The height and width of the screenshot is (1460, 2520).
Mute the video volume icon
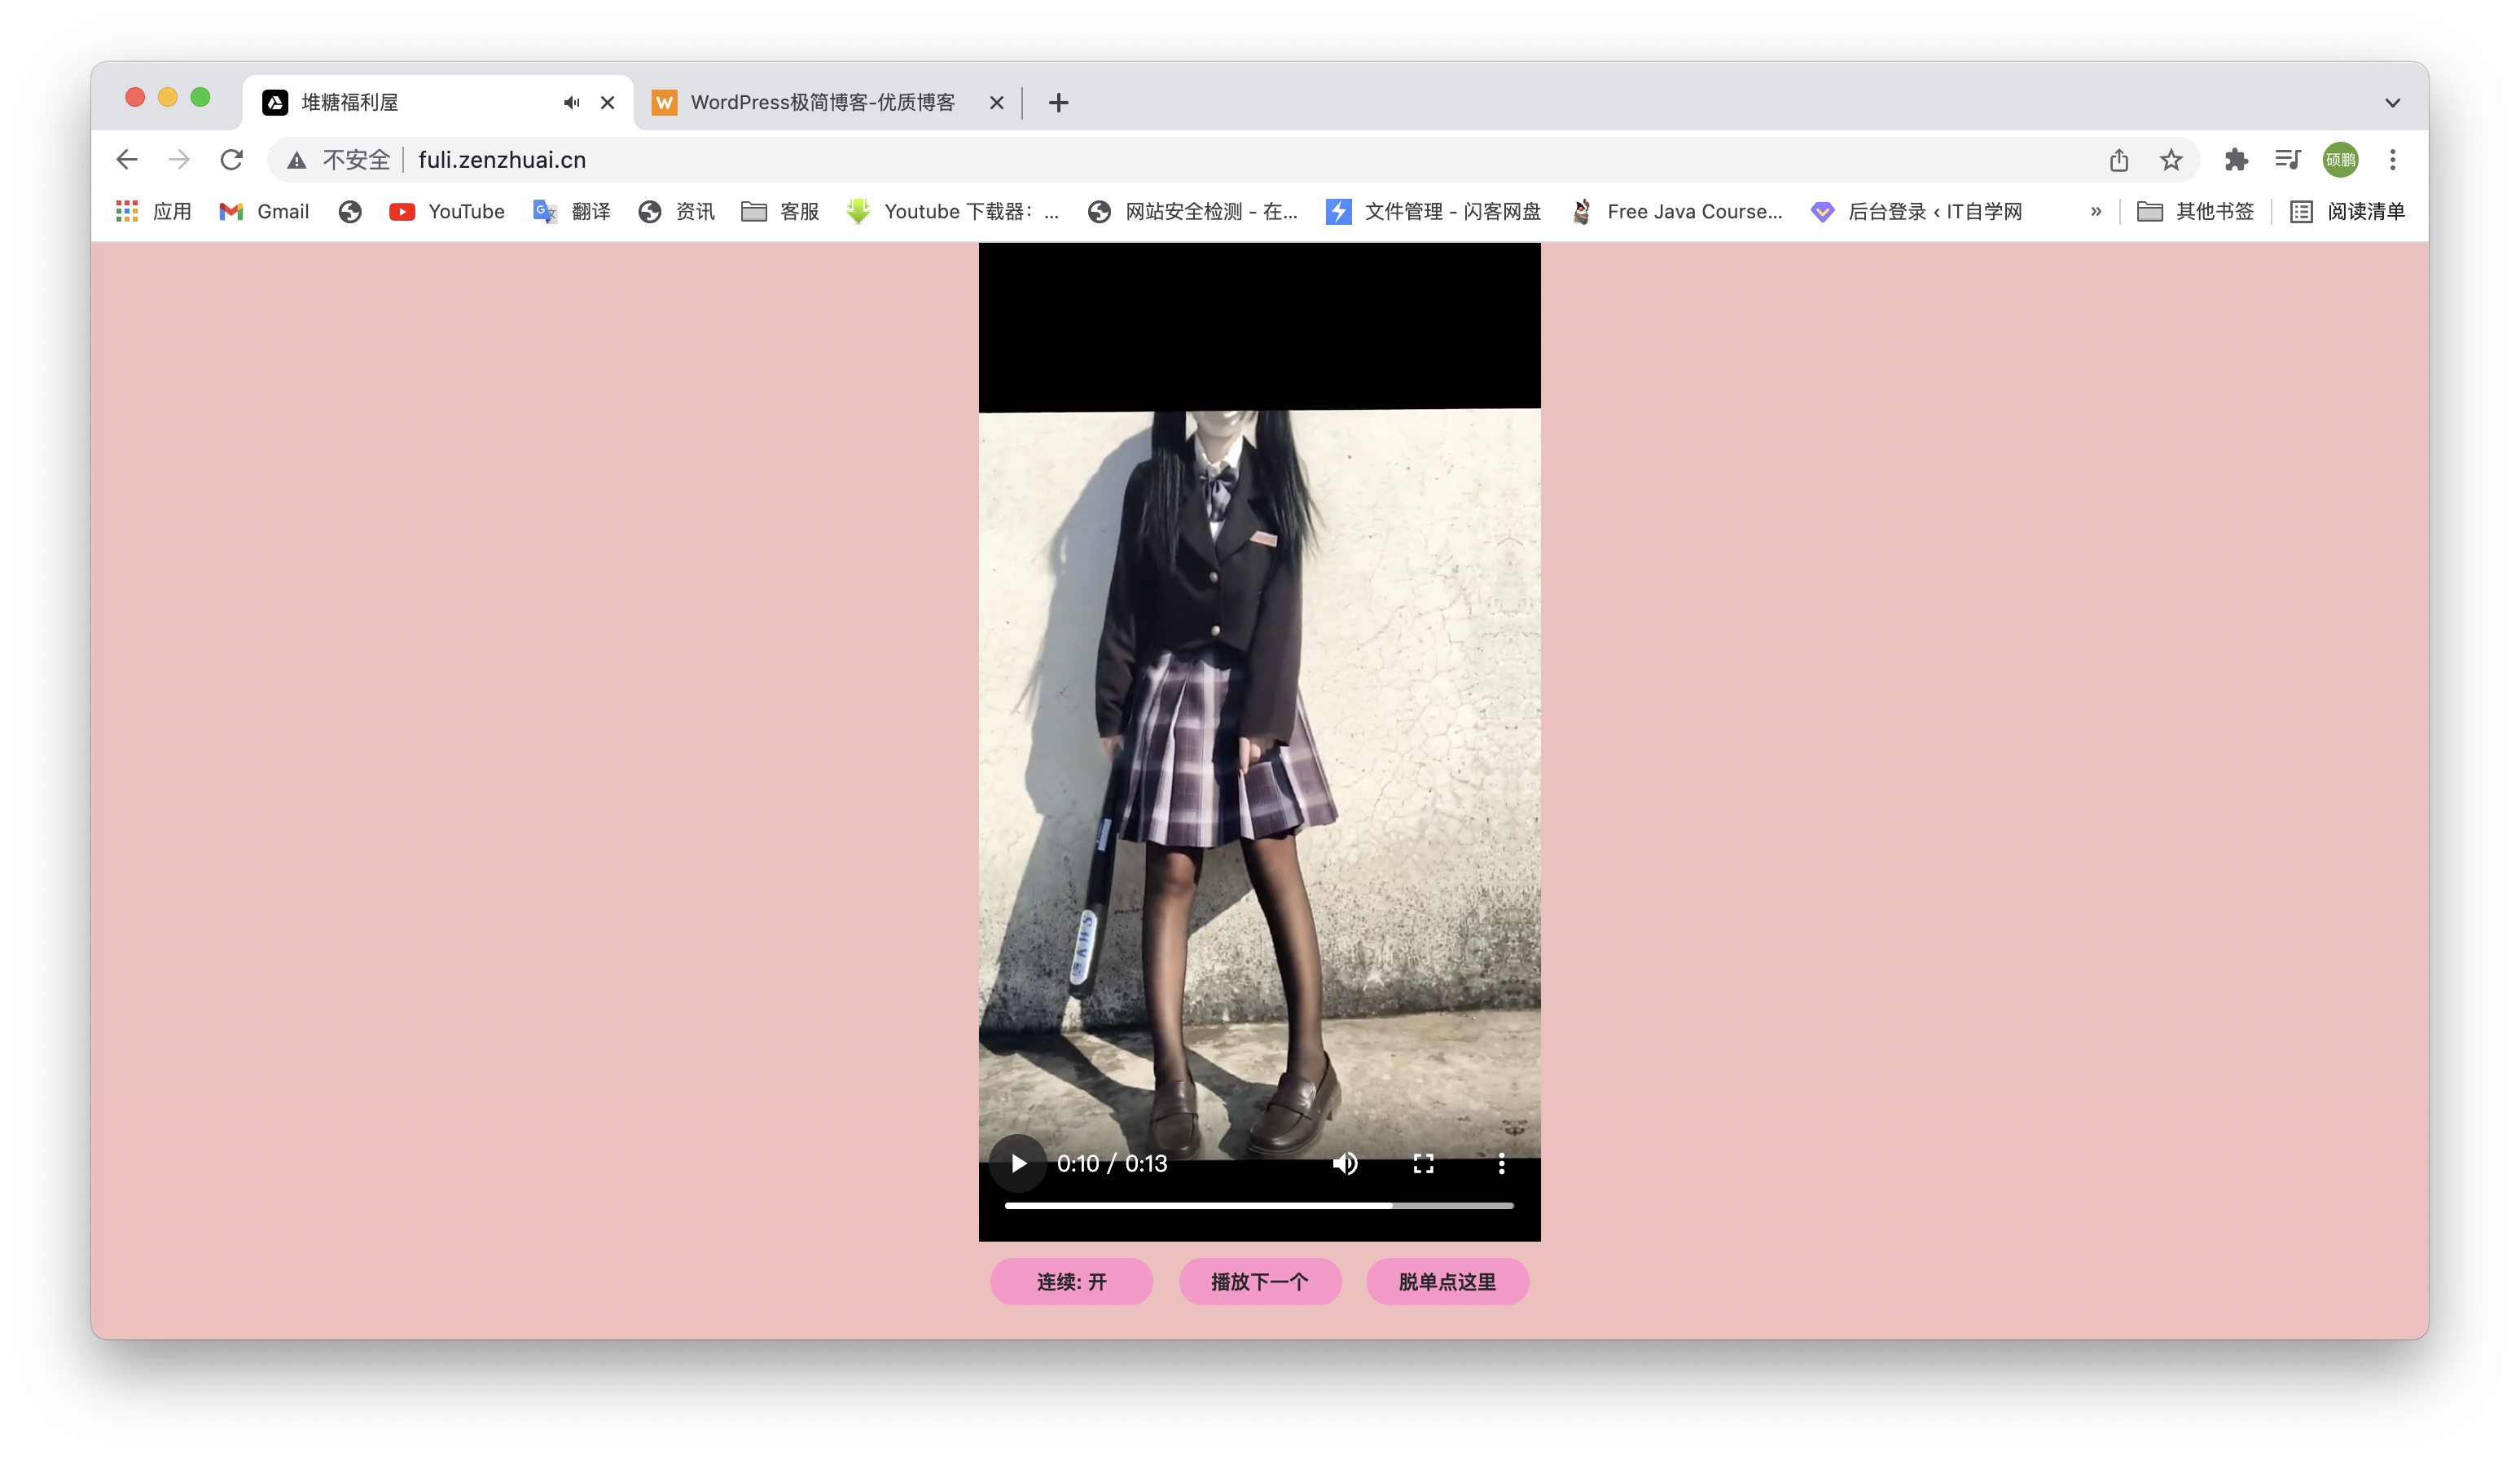pos(1345,1164)
